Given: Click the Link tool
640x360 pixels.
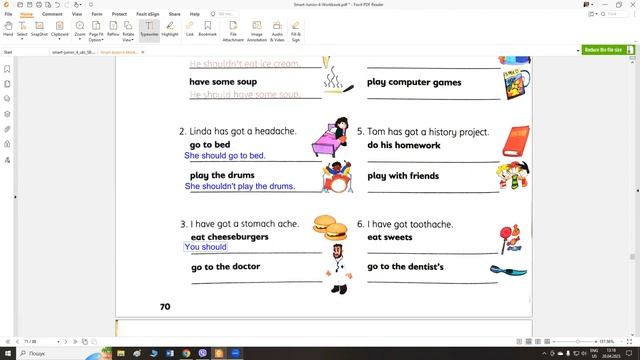Looking at the screenshot, I should [190, 29].
